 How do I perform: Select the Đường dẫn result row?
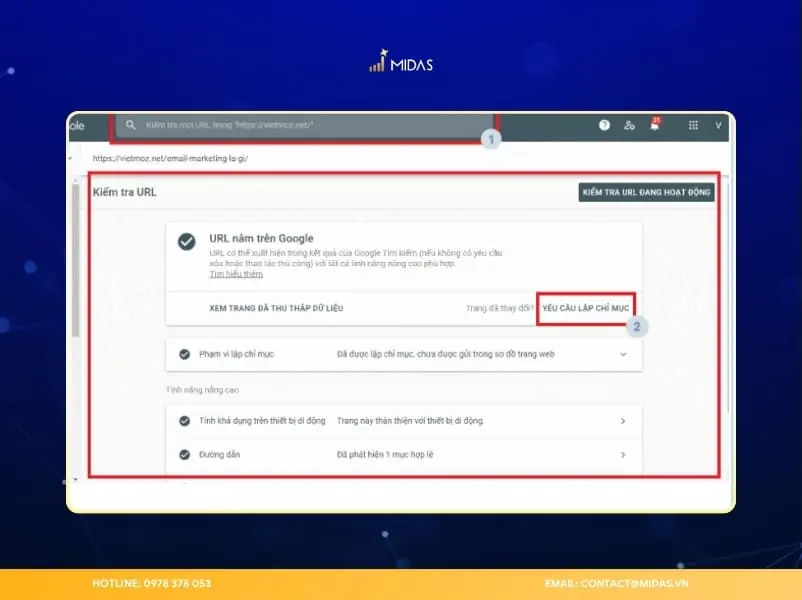(404, 455)
